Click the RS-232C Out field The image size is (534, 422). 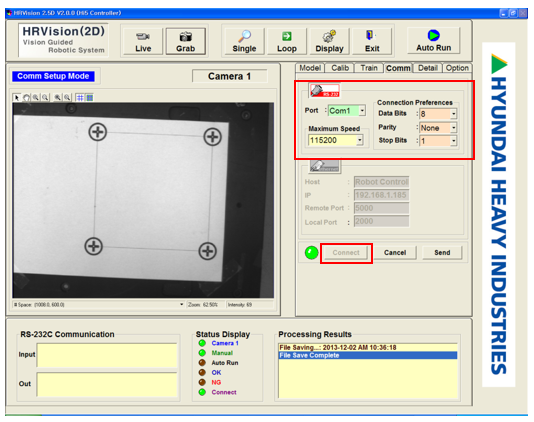107,385
